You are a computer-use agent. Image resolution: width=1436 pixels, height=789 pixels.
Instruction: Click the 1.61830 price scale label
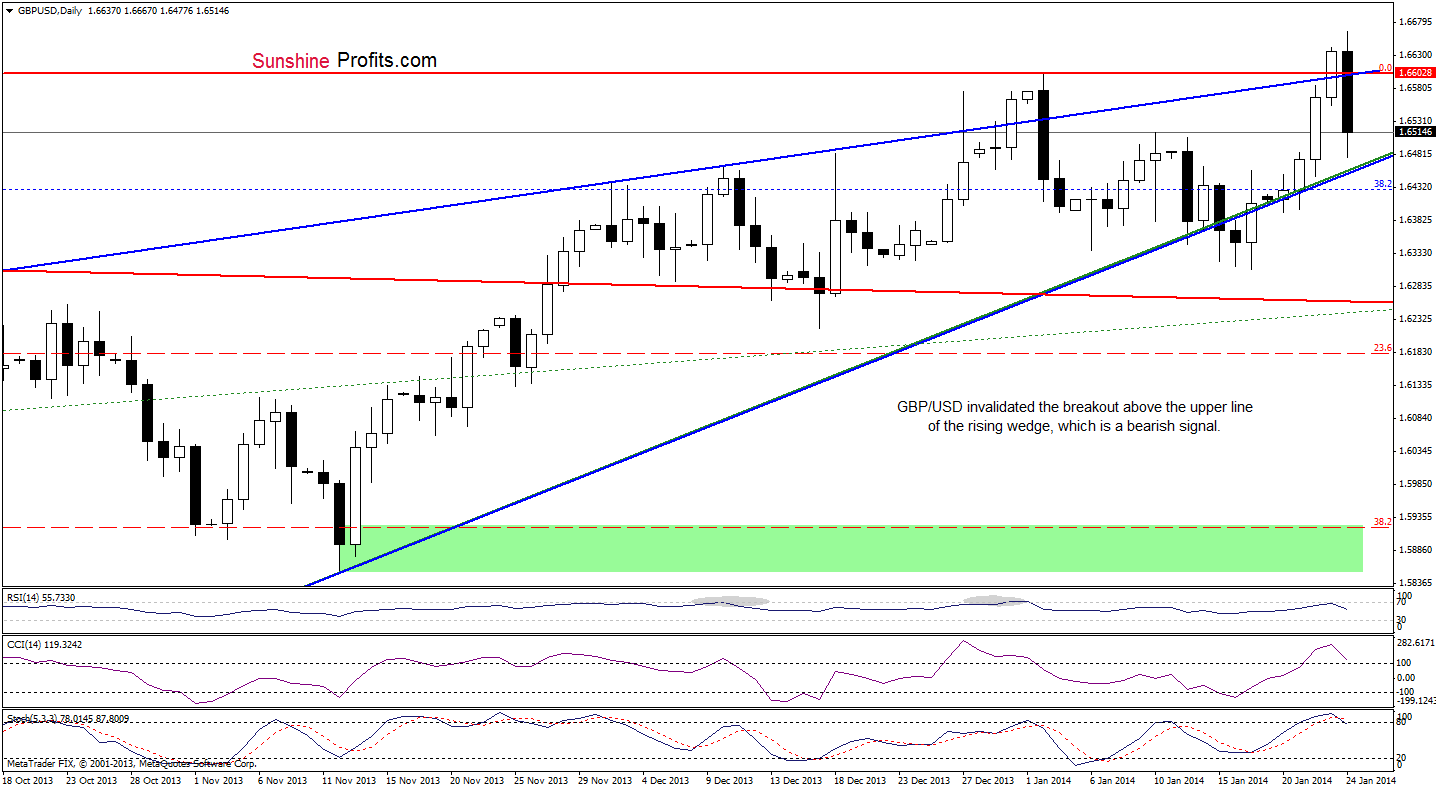click(1414, 351)
